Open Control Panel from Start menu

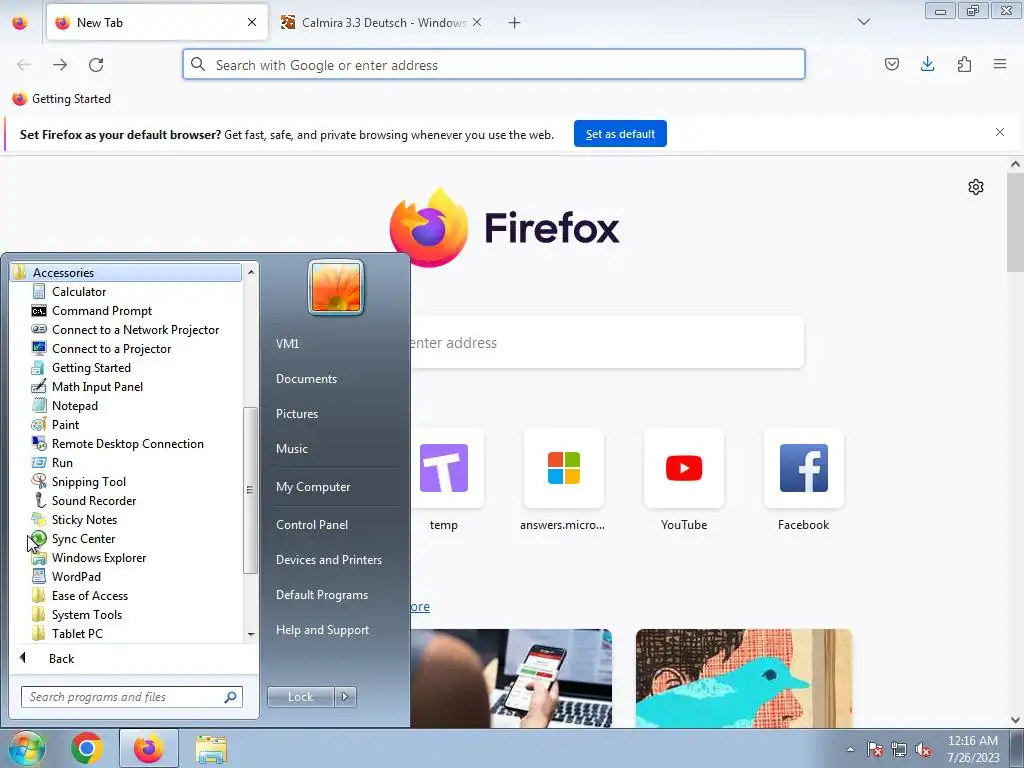coord(312,525)
